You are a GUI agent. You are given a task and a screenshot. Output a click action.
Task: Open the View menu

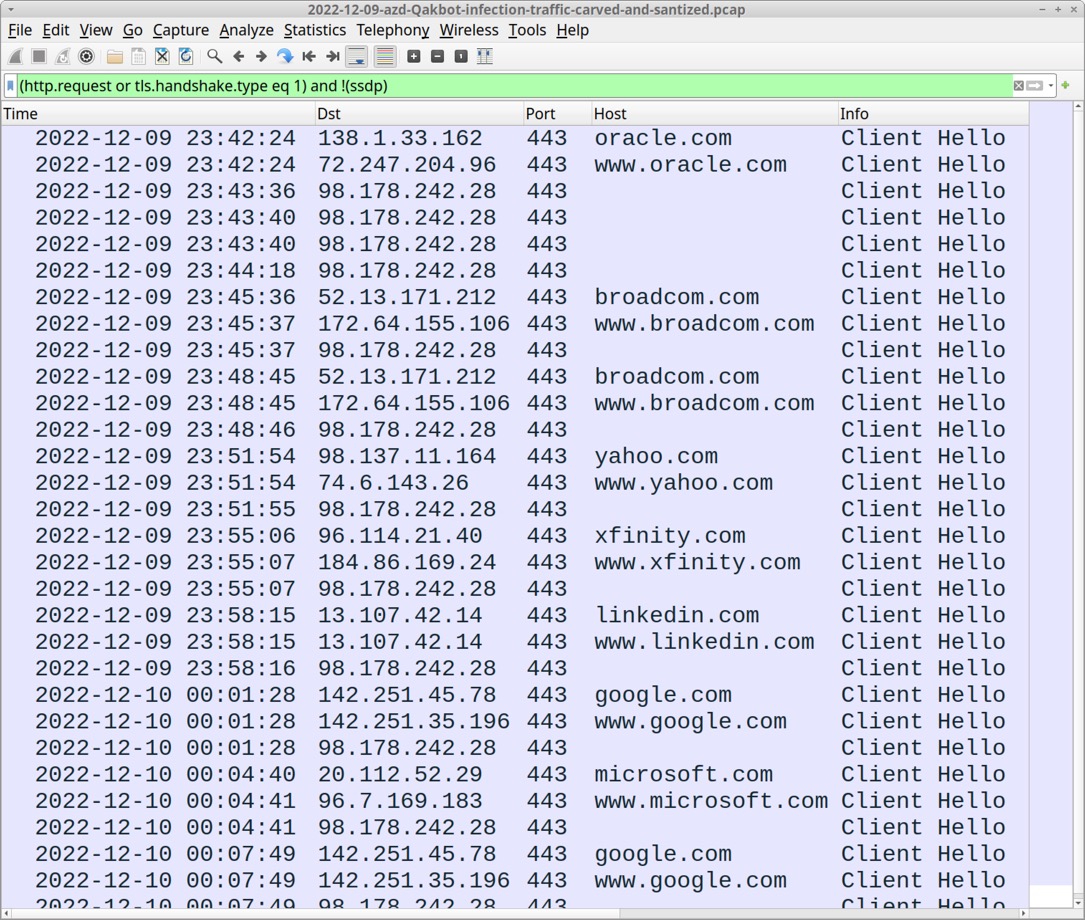pyautogui.click(x=95, y=30)
